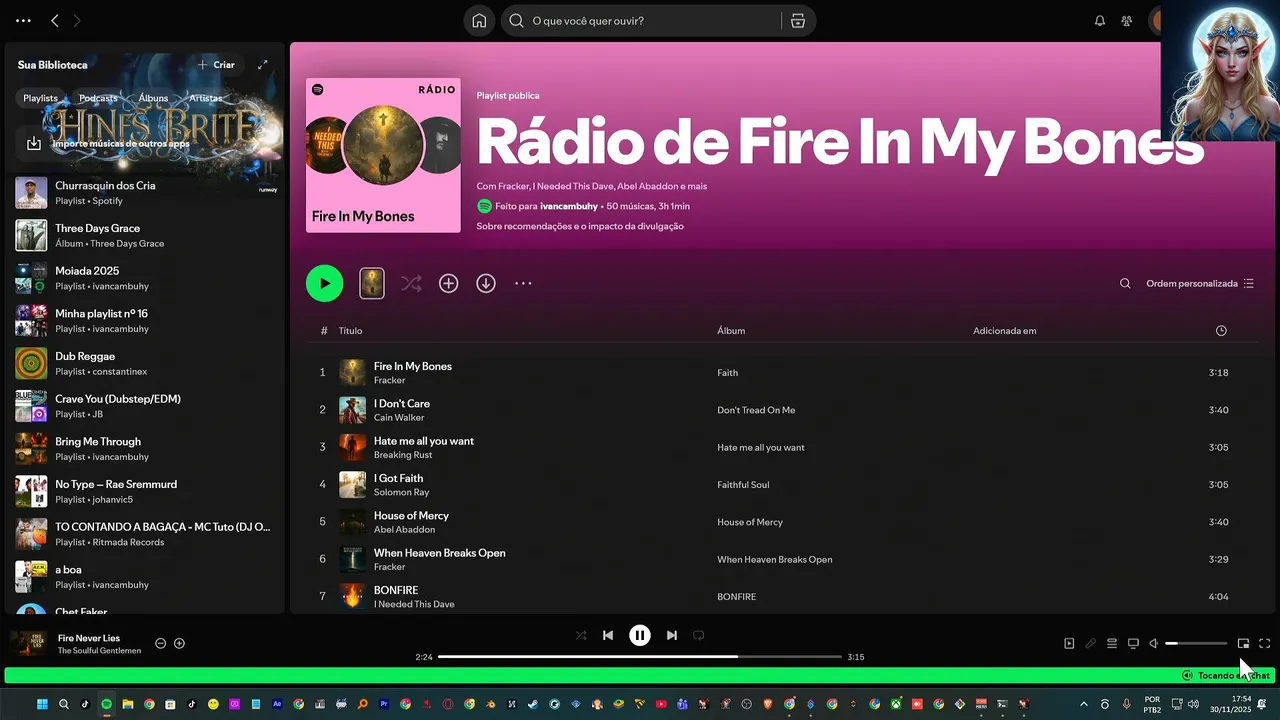1280x720 pixels.
Task: Download the playlist
Action: (x=486, y=284)
